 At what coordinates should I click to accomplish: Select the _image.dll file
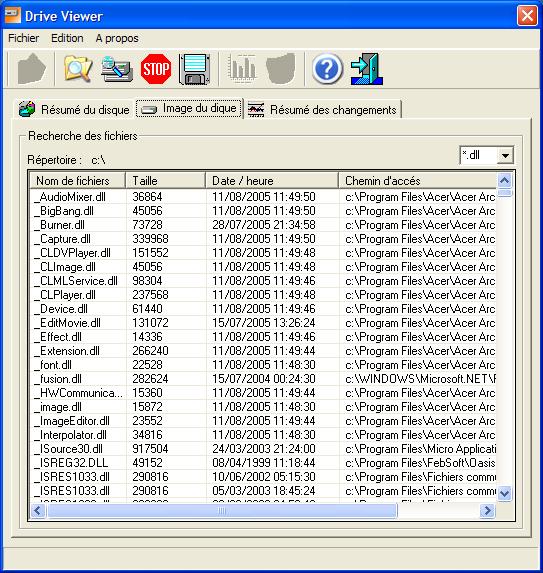tap(58, 407)
